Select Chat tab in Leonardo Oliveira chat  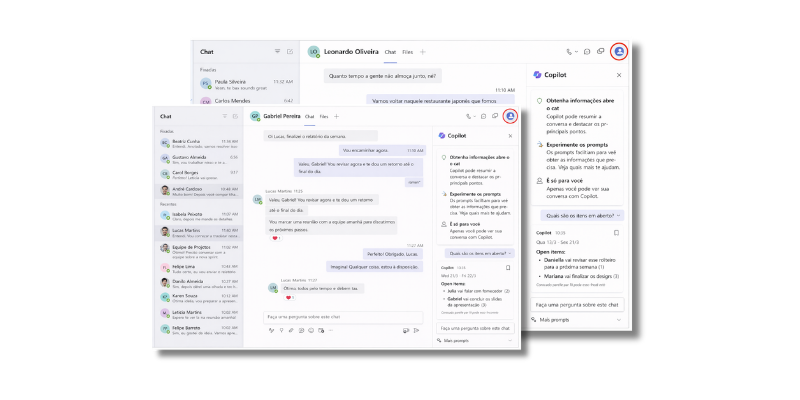[390, 52]
